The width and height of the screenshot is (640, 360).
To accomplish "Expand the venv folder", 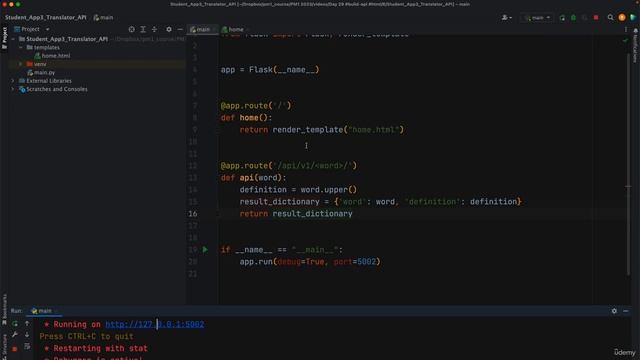I will coord(21,64).
